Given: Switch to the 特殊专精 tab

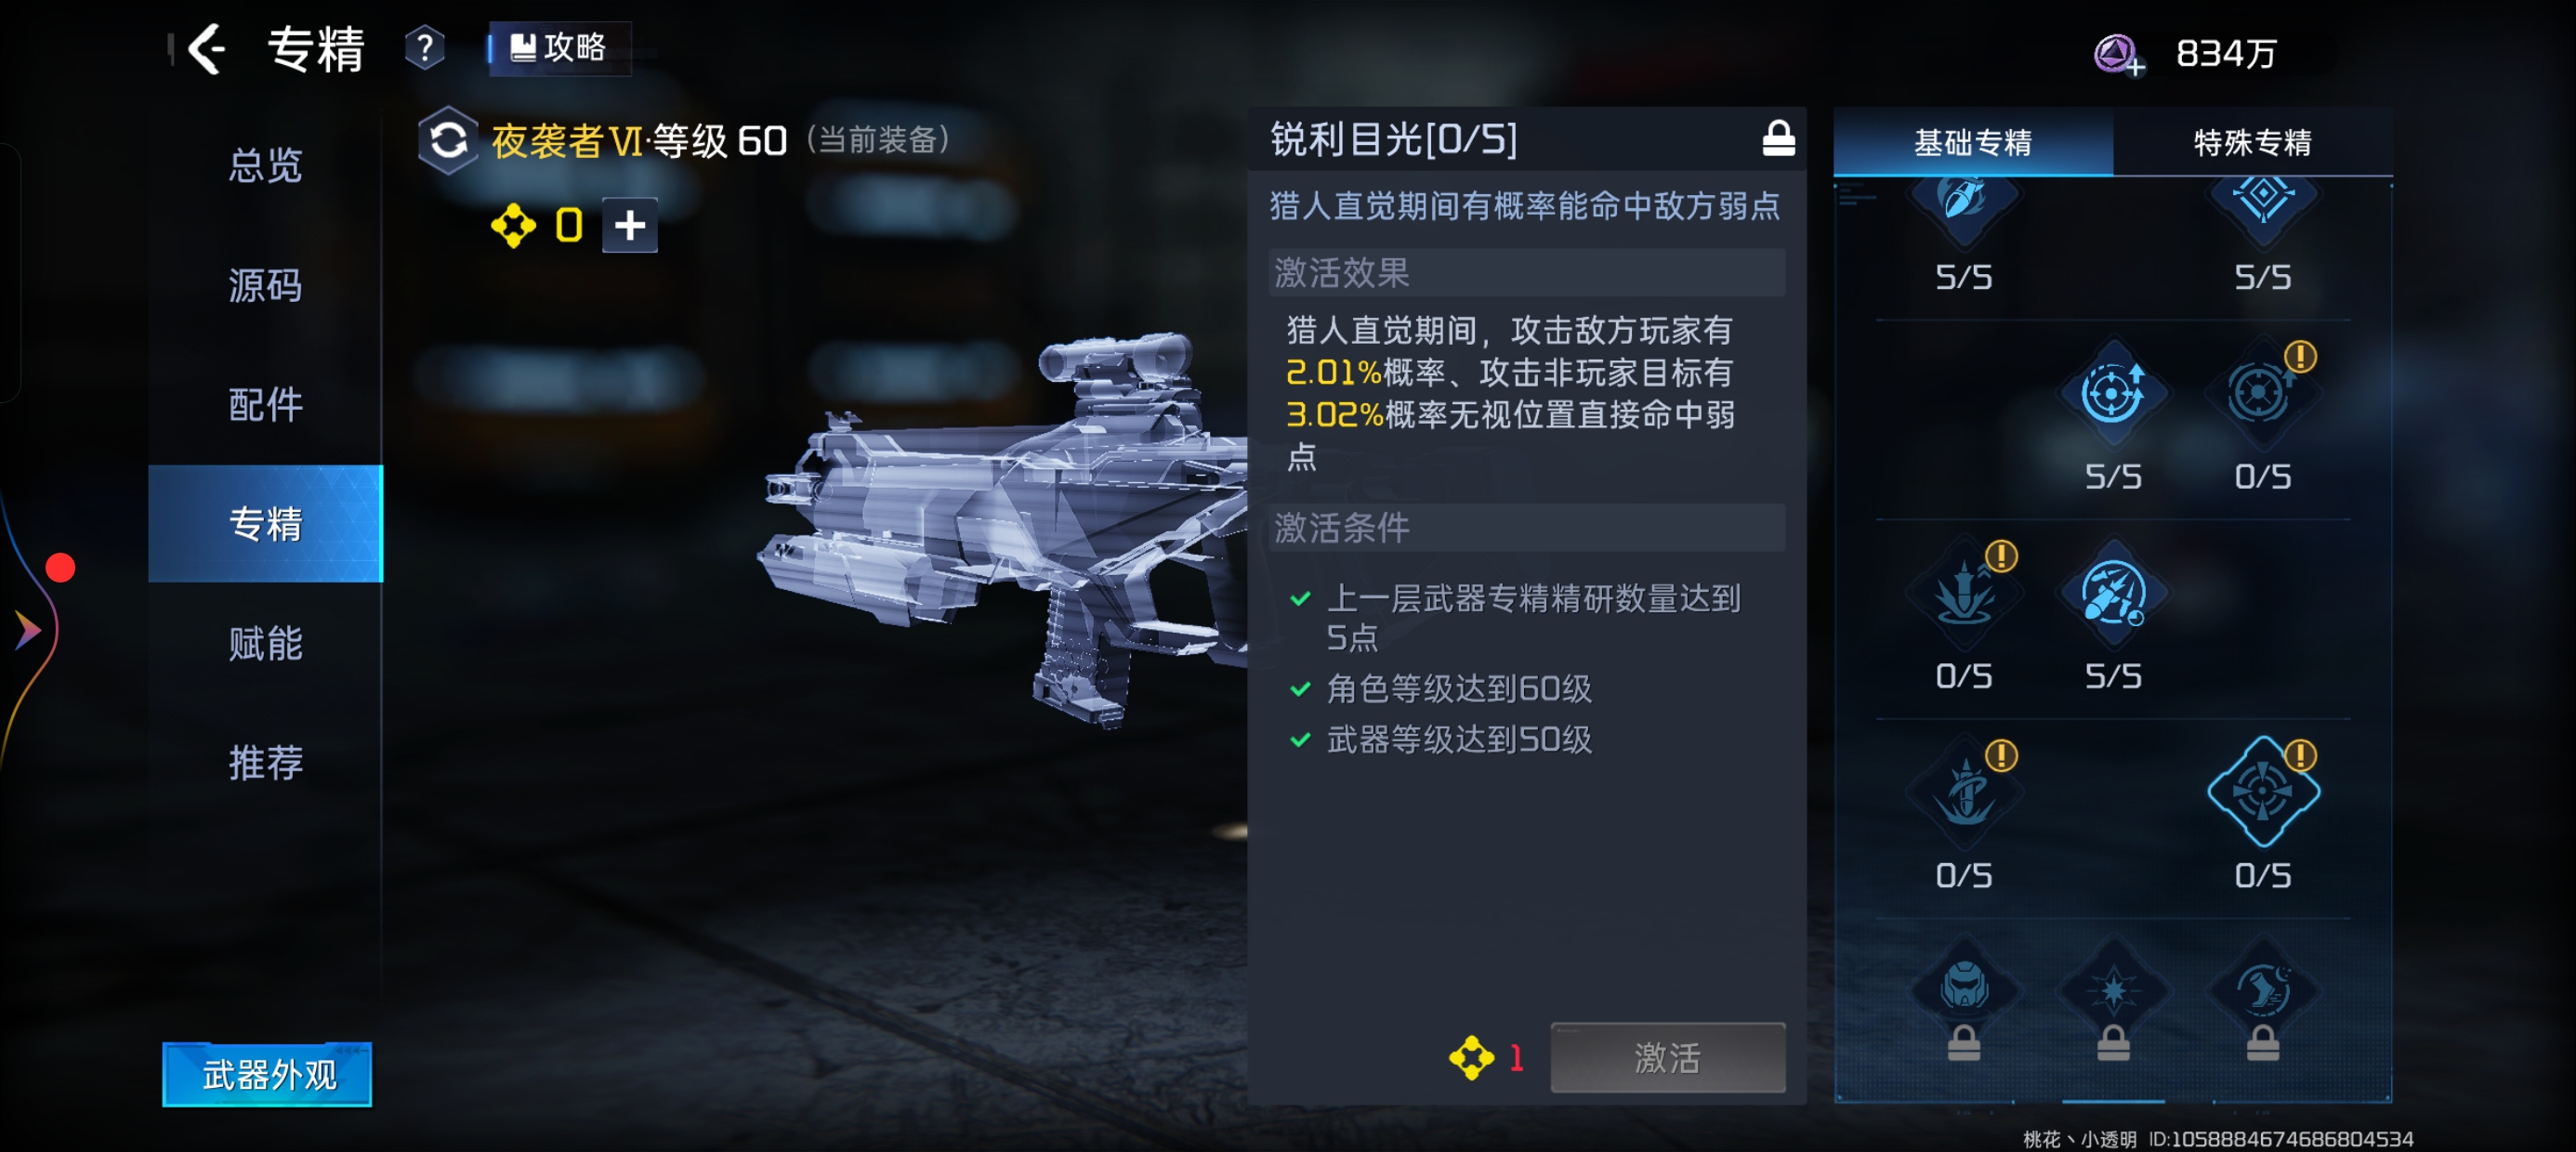Looking at the screenshot, I should [2252, 142].
